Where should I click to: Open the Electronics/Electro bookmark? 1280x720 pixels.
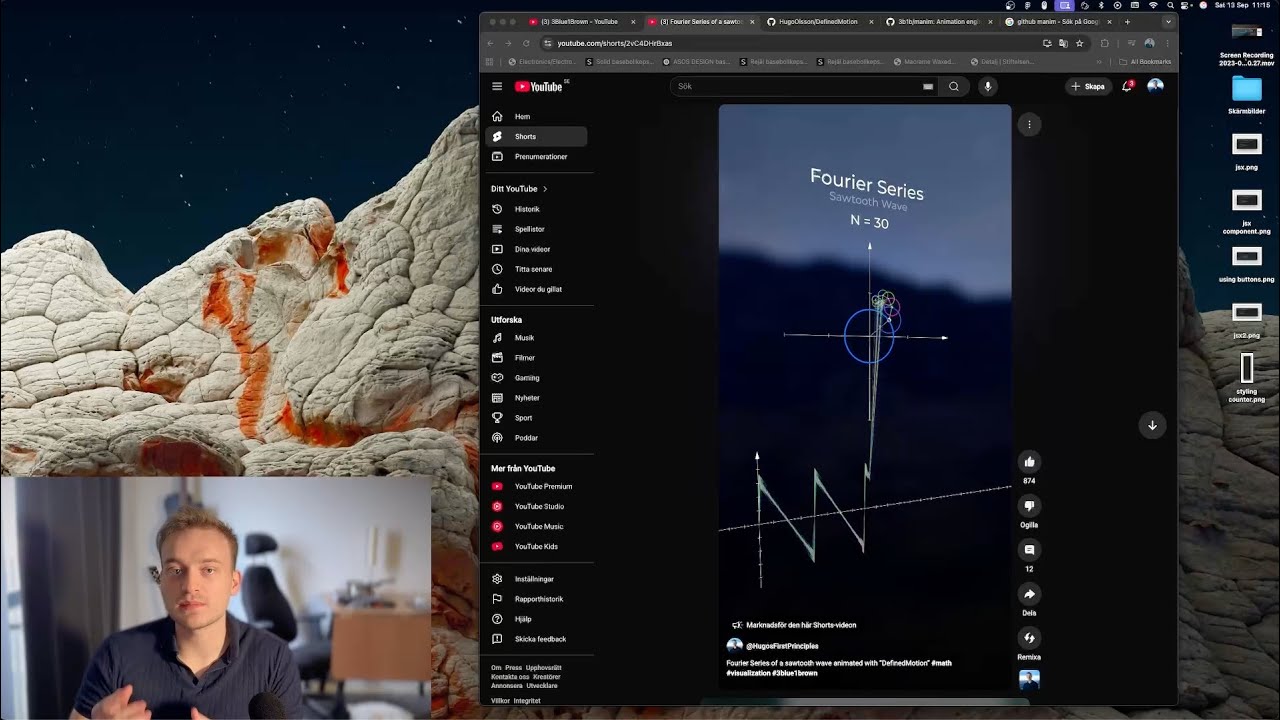542,62
